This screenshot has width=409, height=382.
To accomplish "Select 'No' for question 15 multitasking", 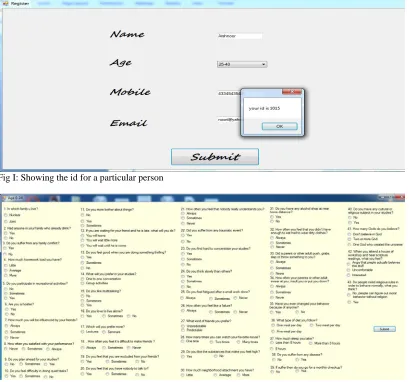I will [83, 296].
